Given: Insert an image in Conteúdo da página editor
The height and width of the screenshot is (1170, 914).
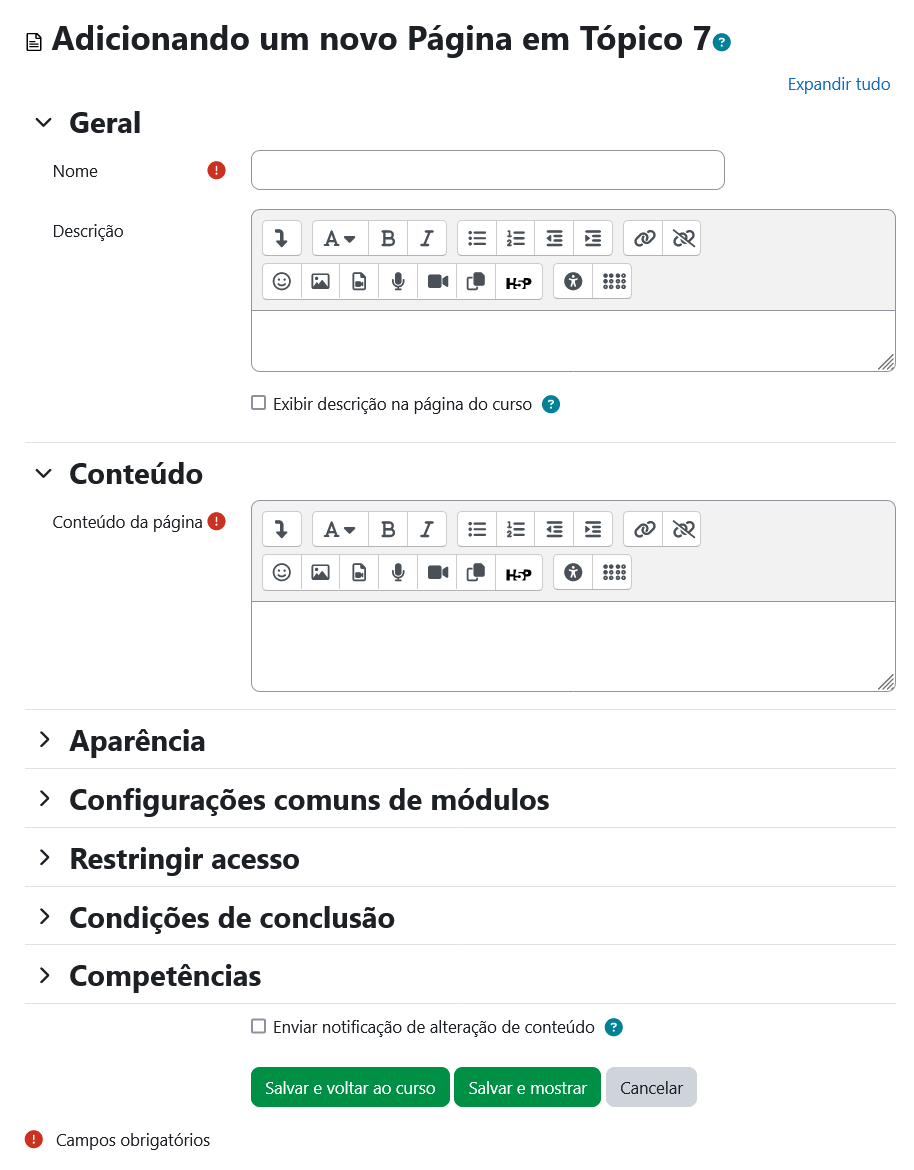Looking at the screenshot, I should point(320,572).
